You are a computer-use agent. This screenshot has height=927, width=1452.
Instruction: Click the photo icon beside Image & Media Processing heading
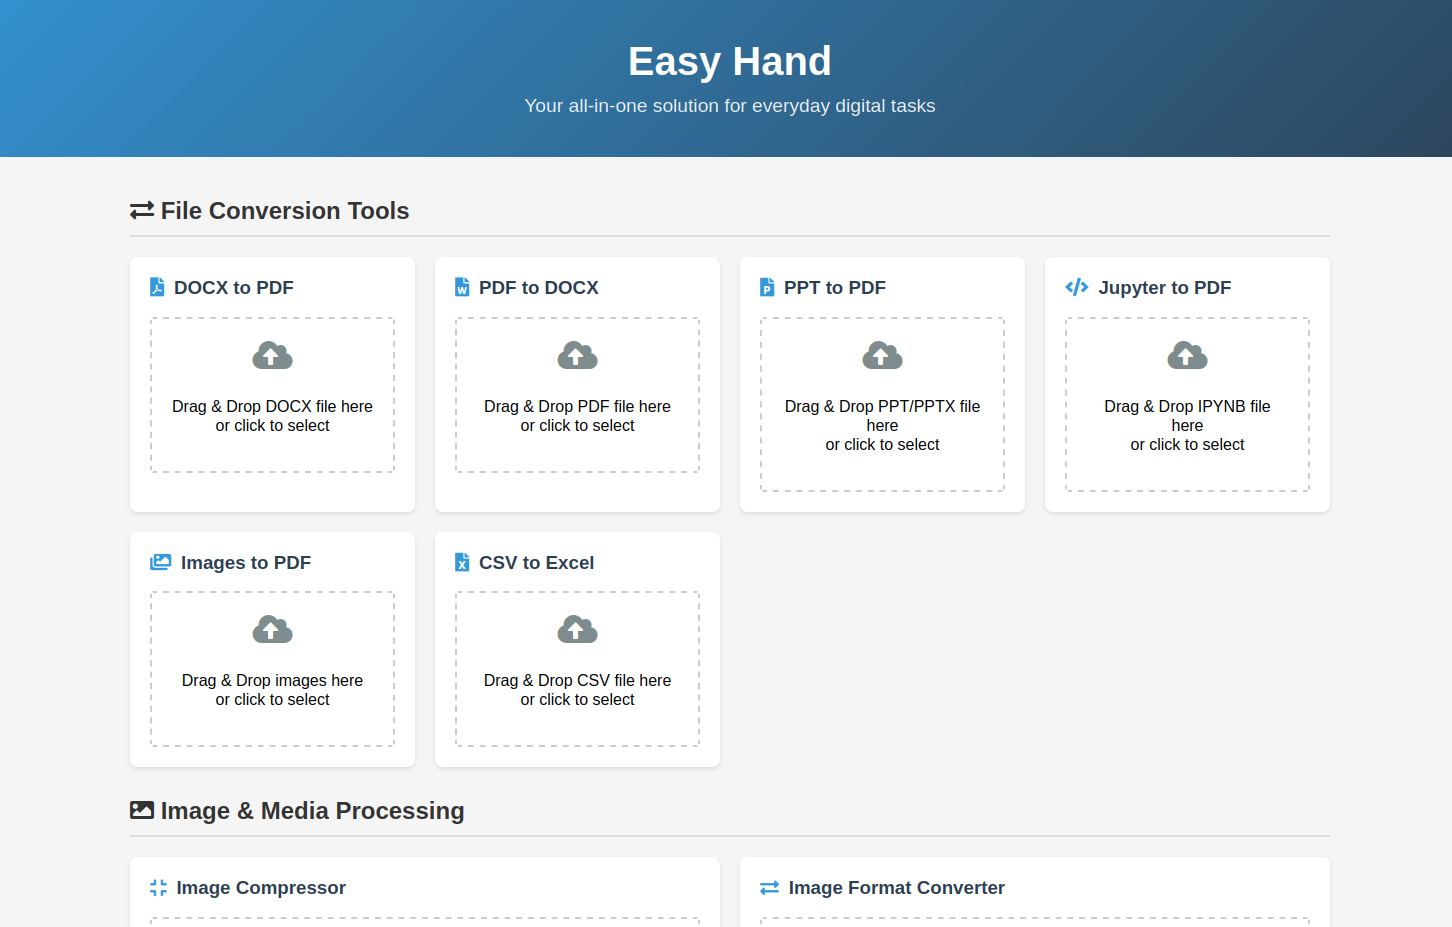pyautogui.click(x=140, y=810)
